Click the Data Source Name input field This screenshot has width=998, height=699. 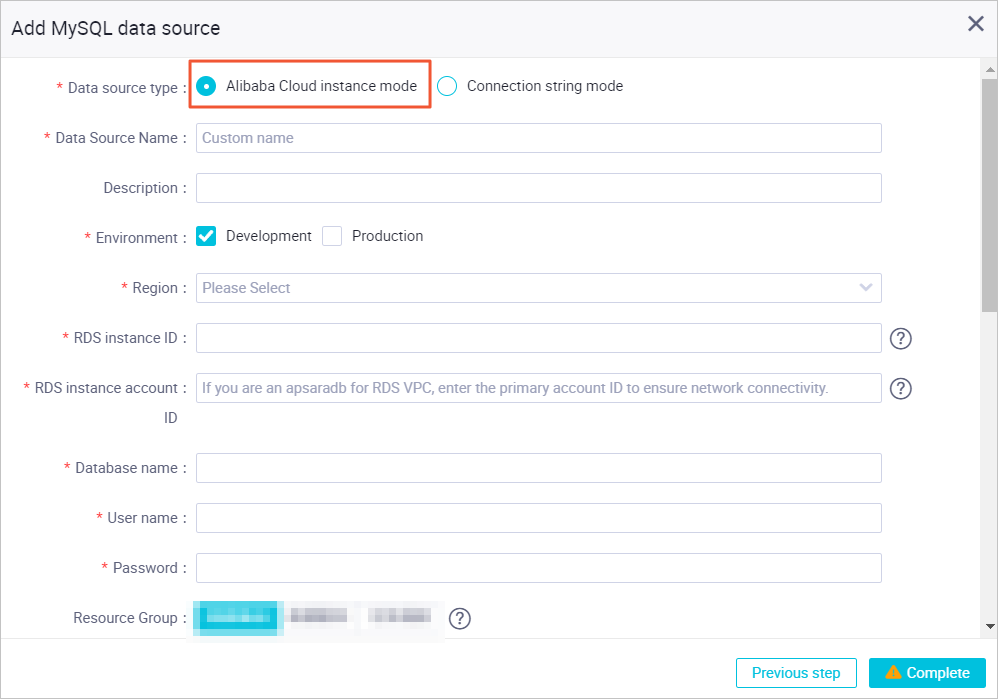(x=538, y=138)
